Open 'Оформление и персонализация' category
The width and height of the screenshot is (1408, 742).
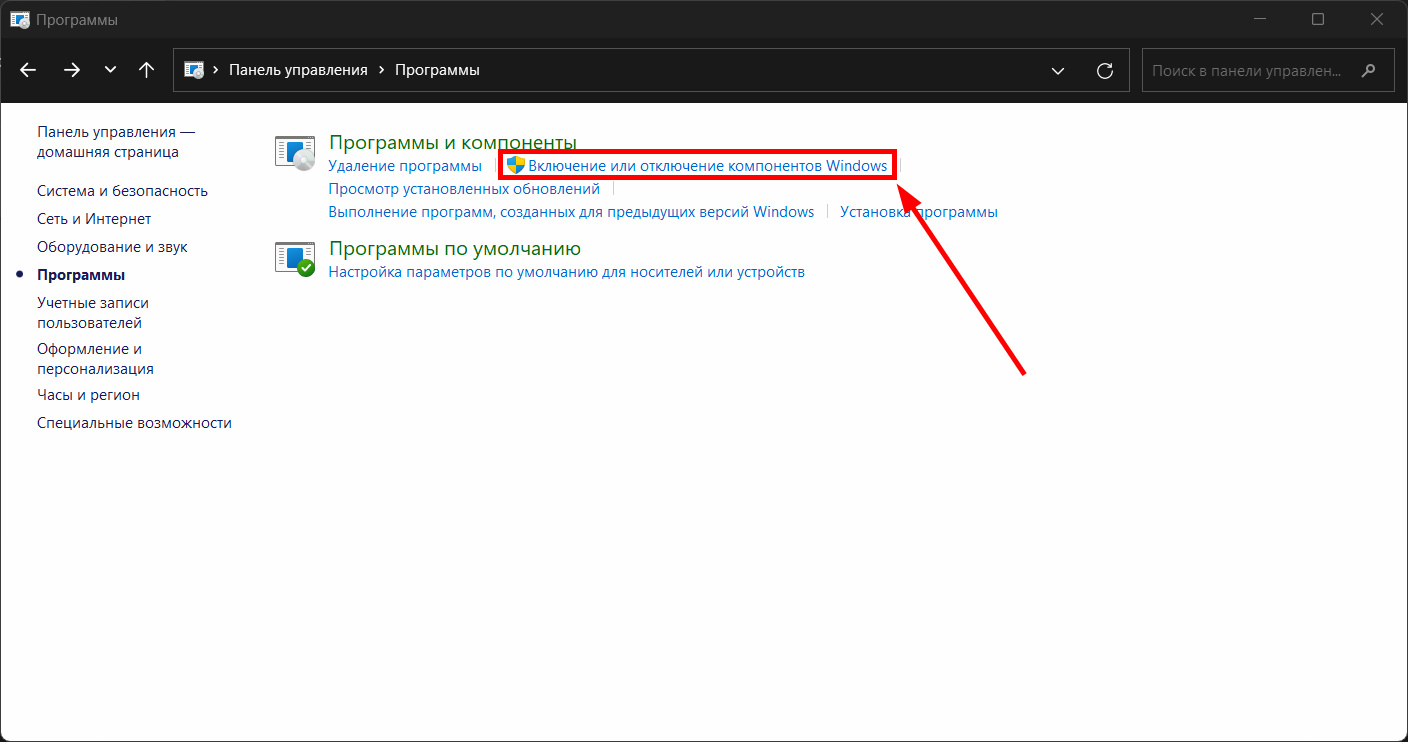click(95, 358)
